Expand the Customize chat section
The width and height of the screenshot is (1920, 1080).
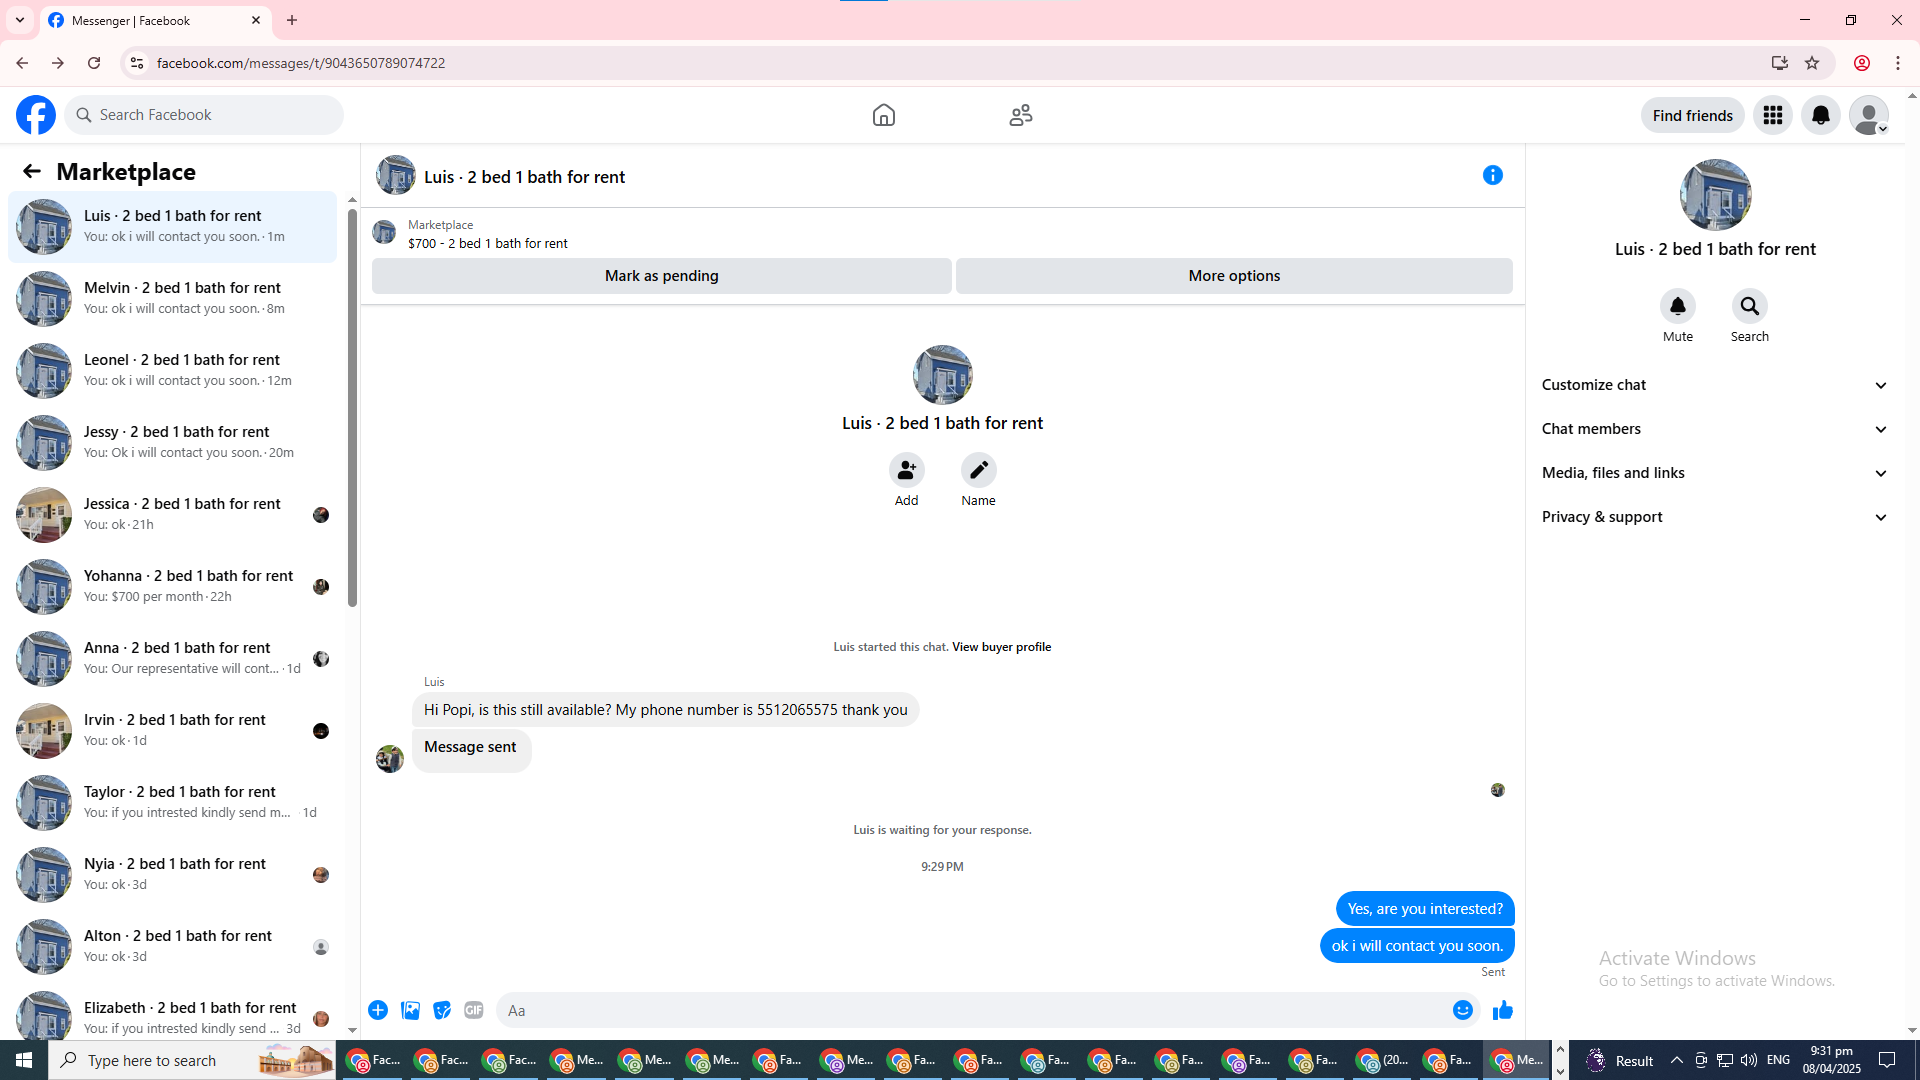(x=1715, y=385)
